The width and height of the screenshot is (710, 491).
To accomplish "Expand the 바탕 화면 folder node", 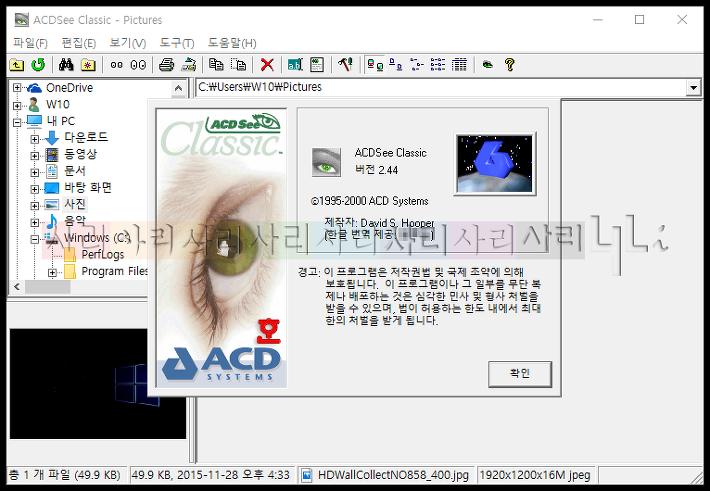I will 34,189.
